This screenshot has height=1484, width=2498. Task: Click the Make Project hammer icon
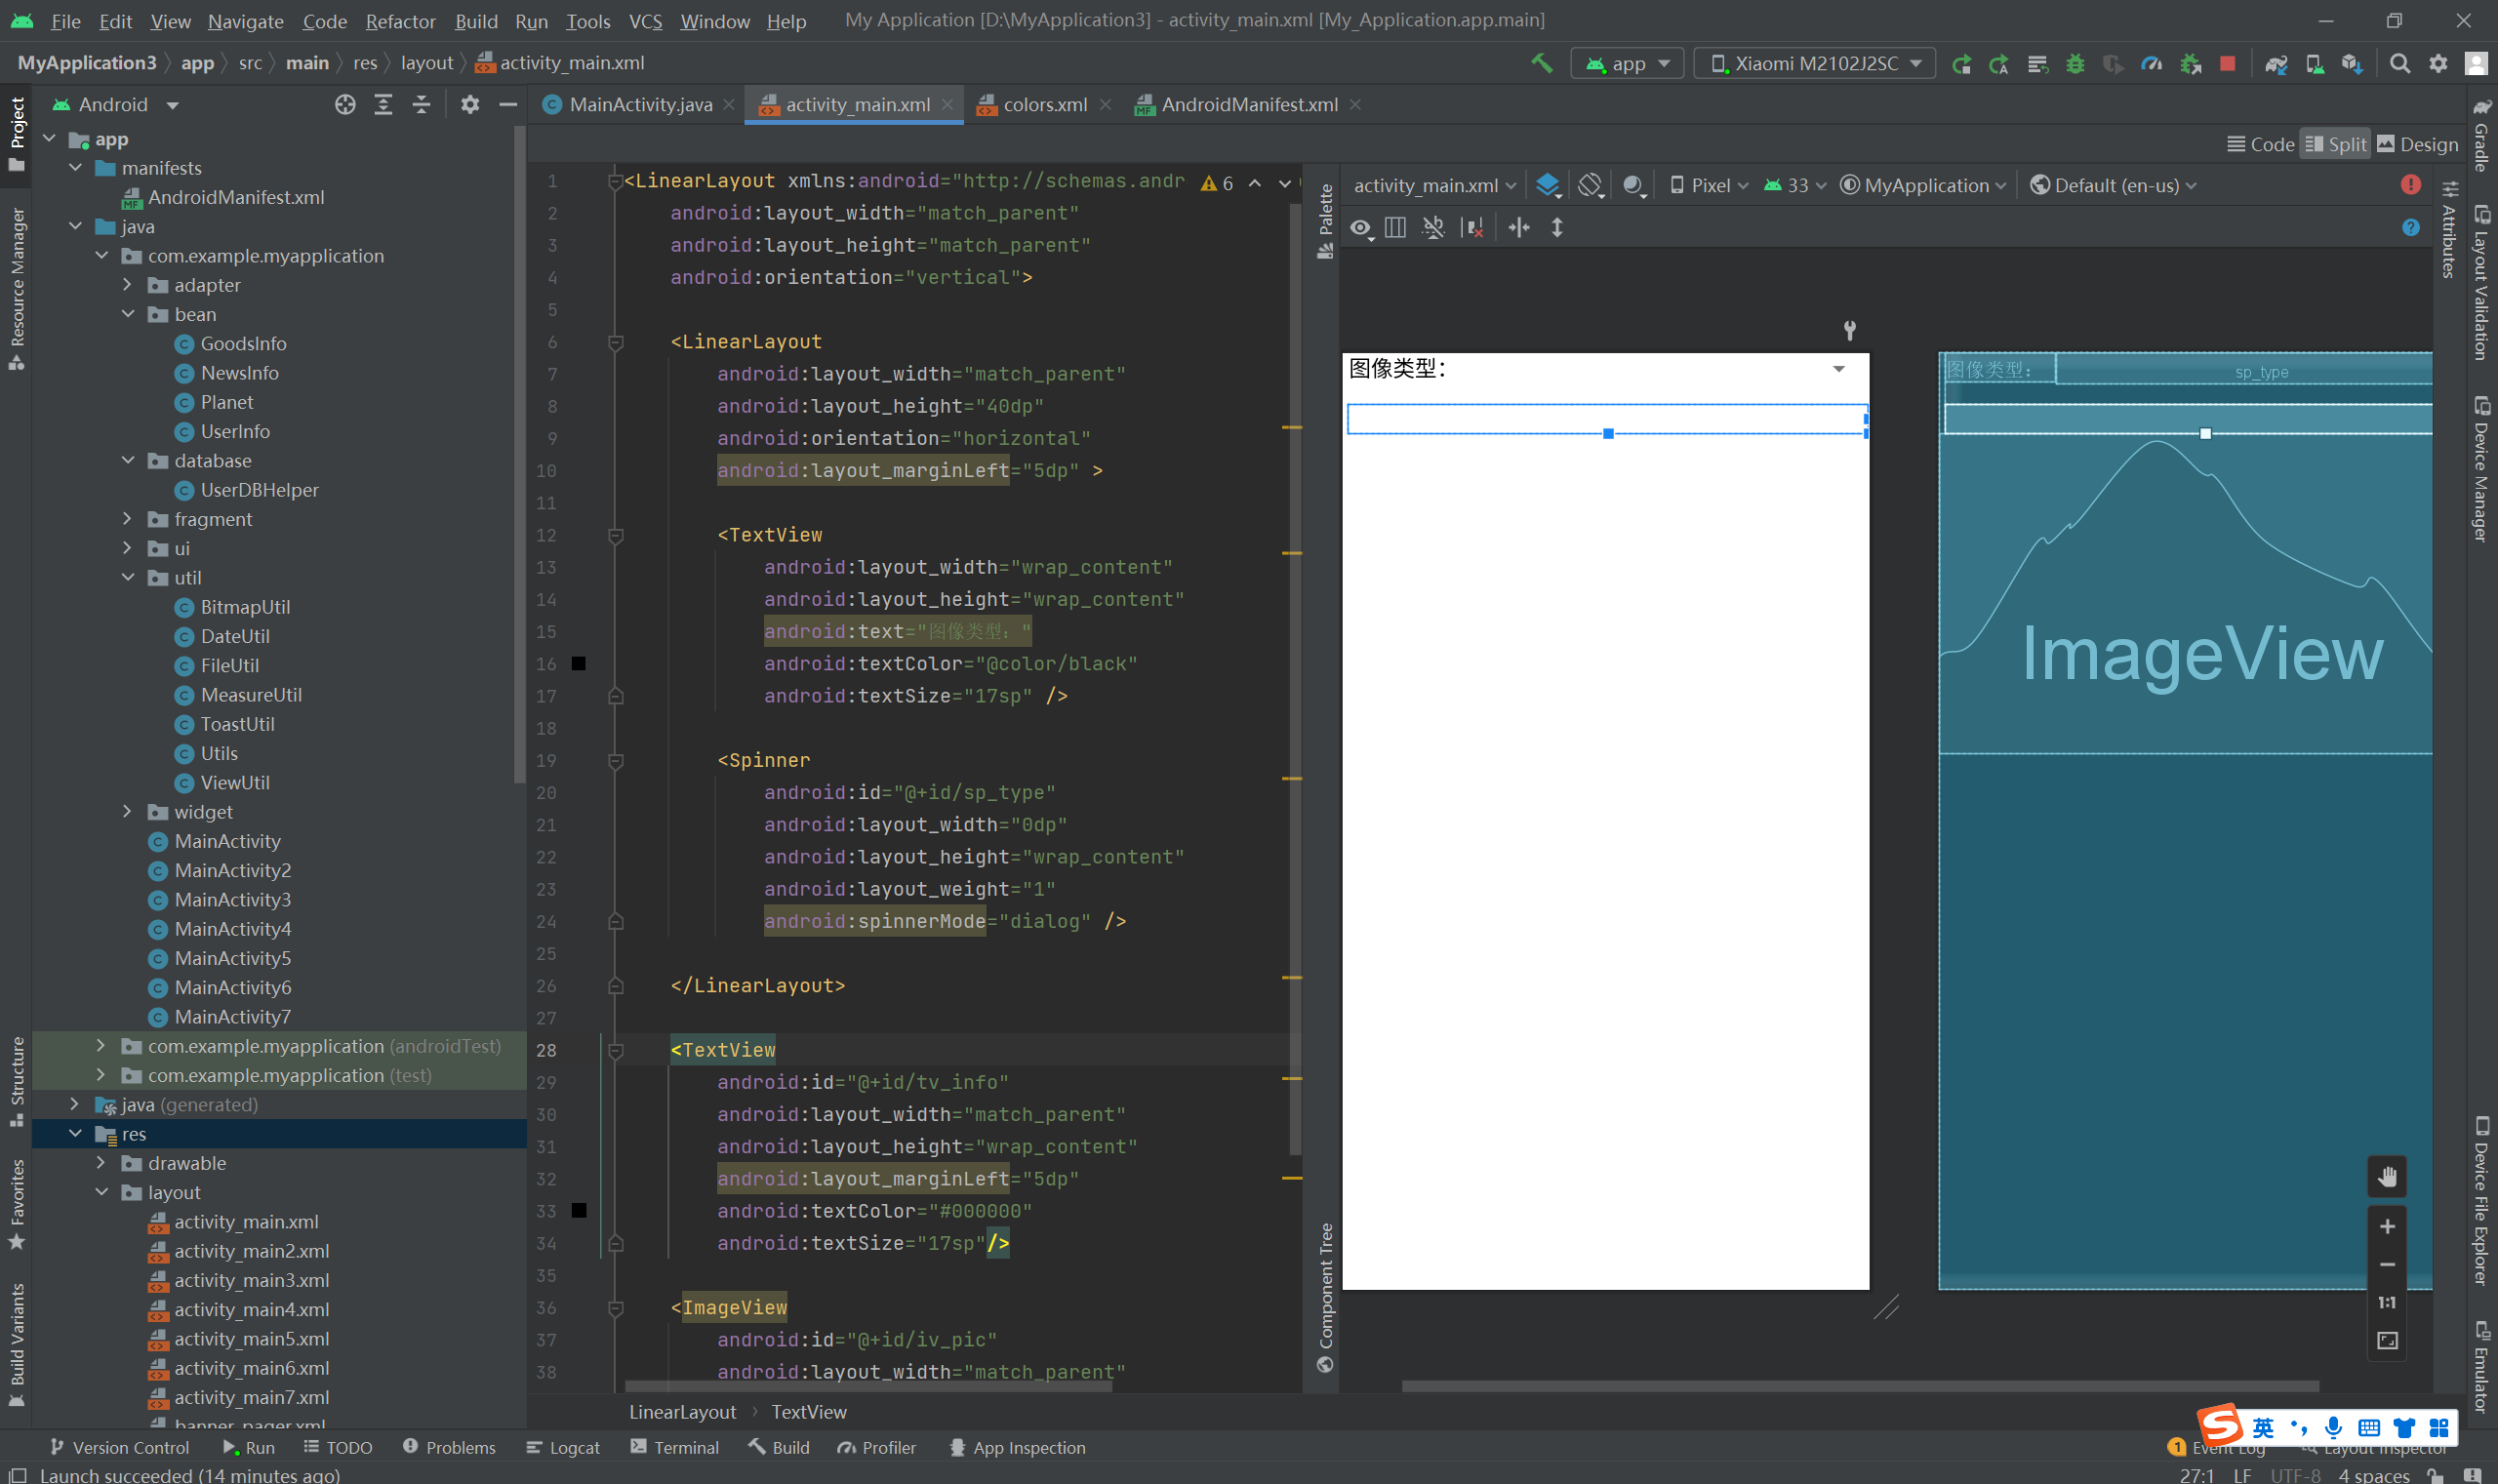[1541, 63]
